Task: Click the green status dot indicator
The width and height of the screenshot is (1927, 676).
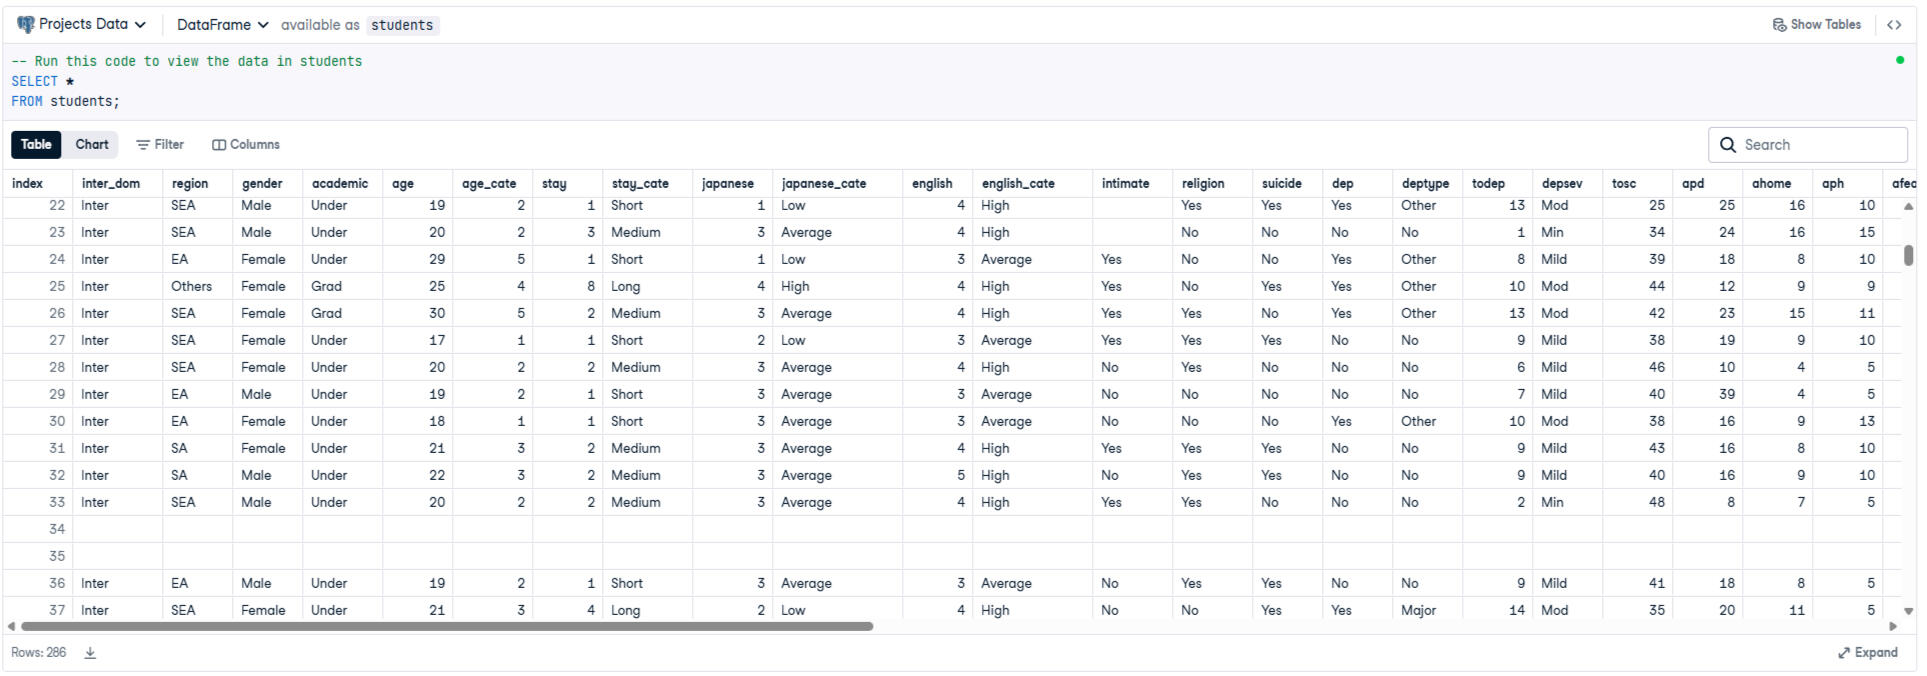Action: pos(1900,60)
